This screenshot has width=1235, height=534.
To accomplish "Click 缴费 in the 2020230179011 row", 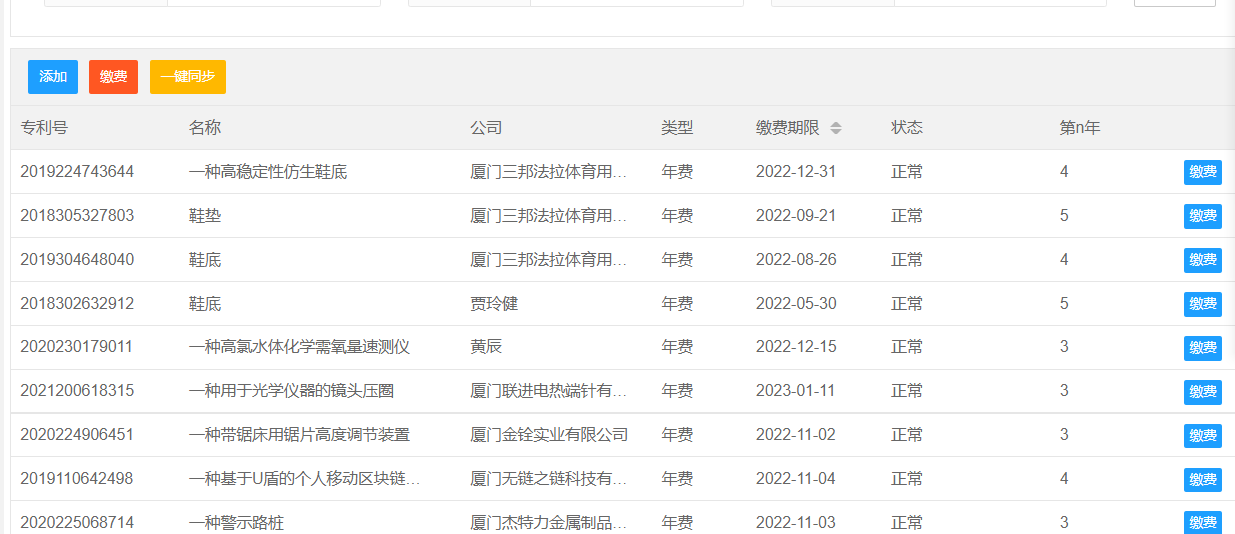I will click(1203, 348).
